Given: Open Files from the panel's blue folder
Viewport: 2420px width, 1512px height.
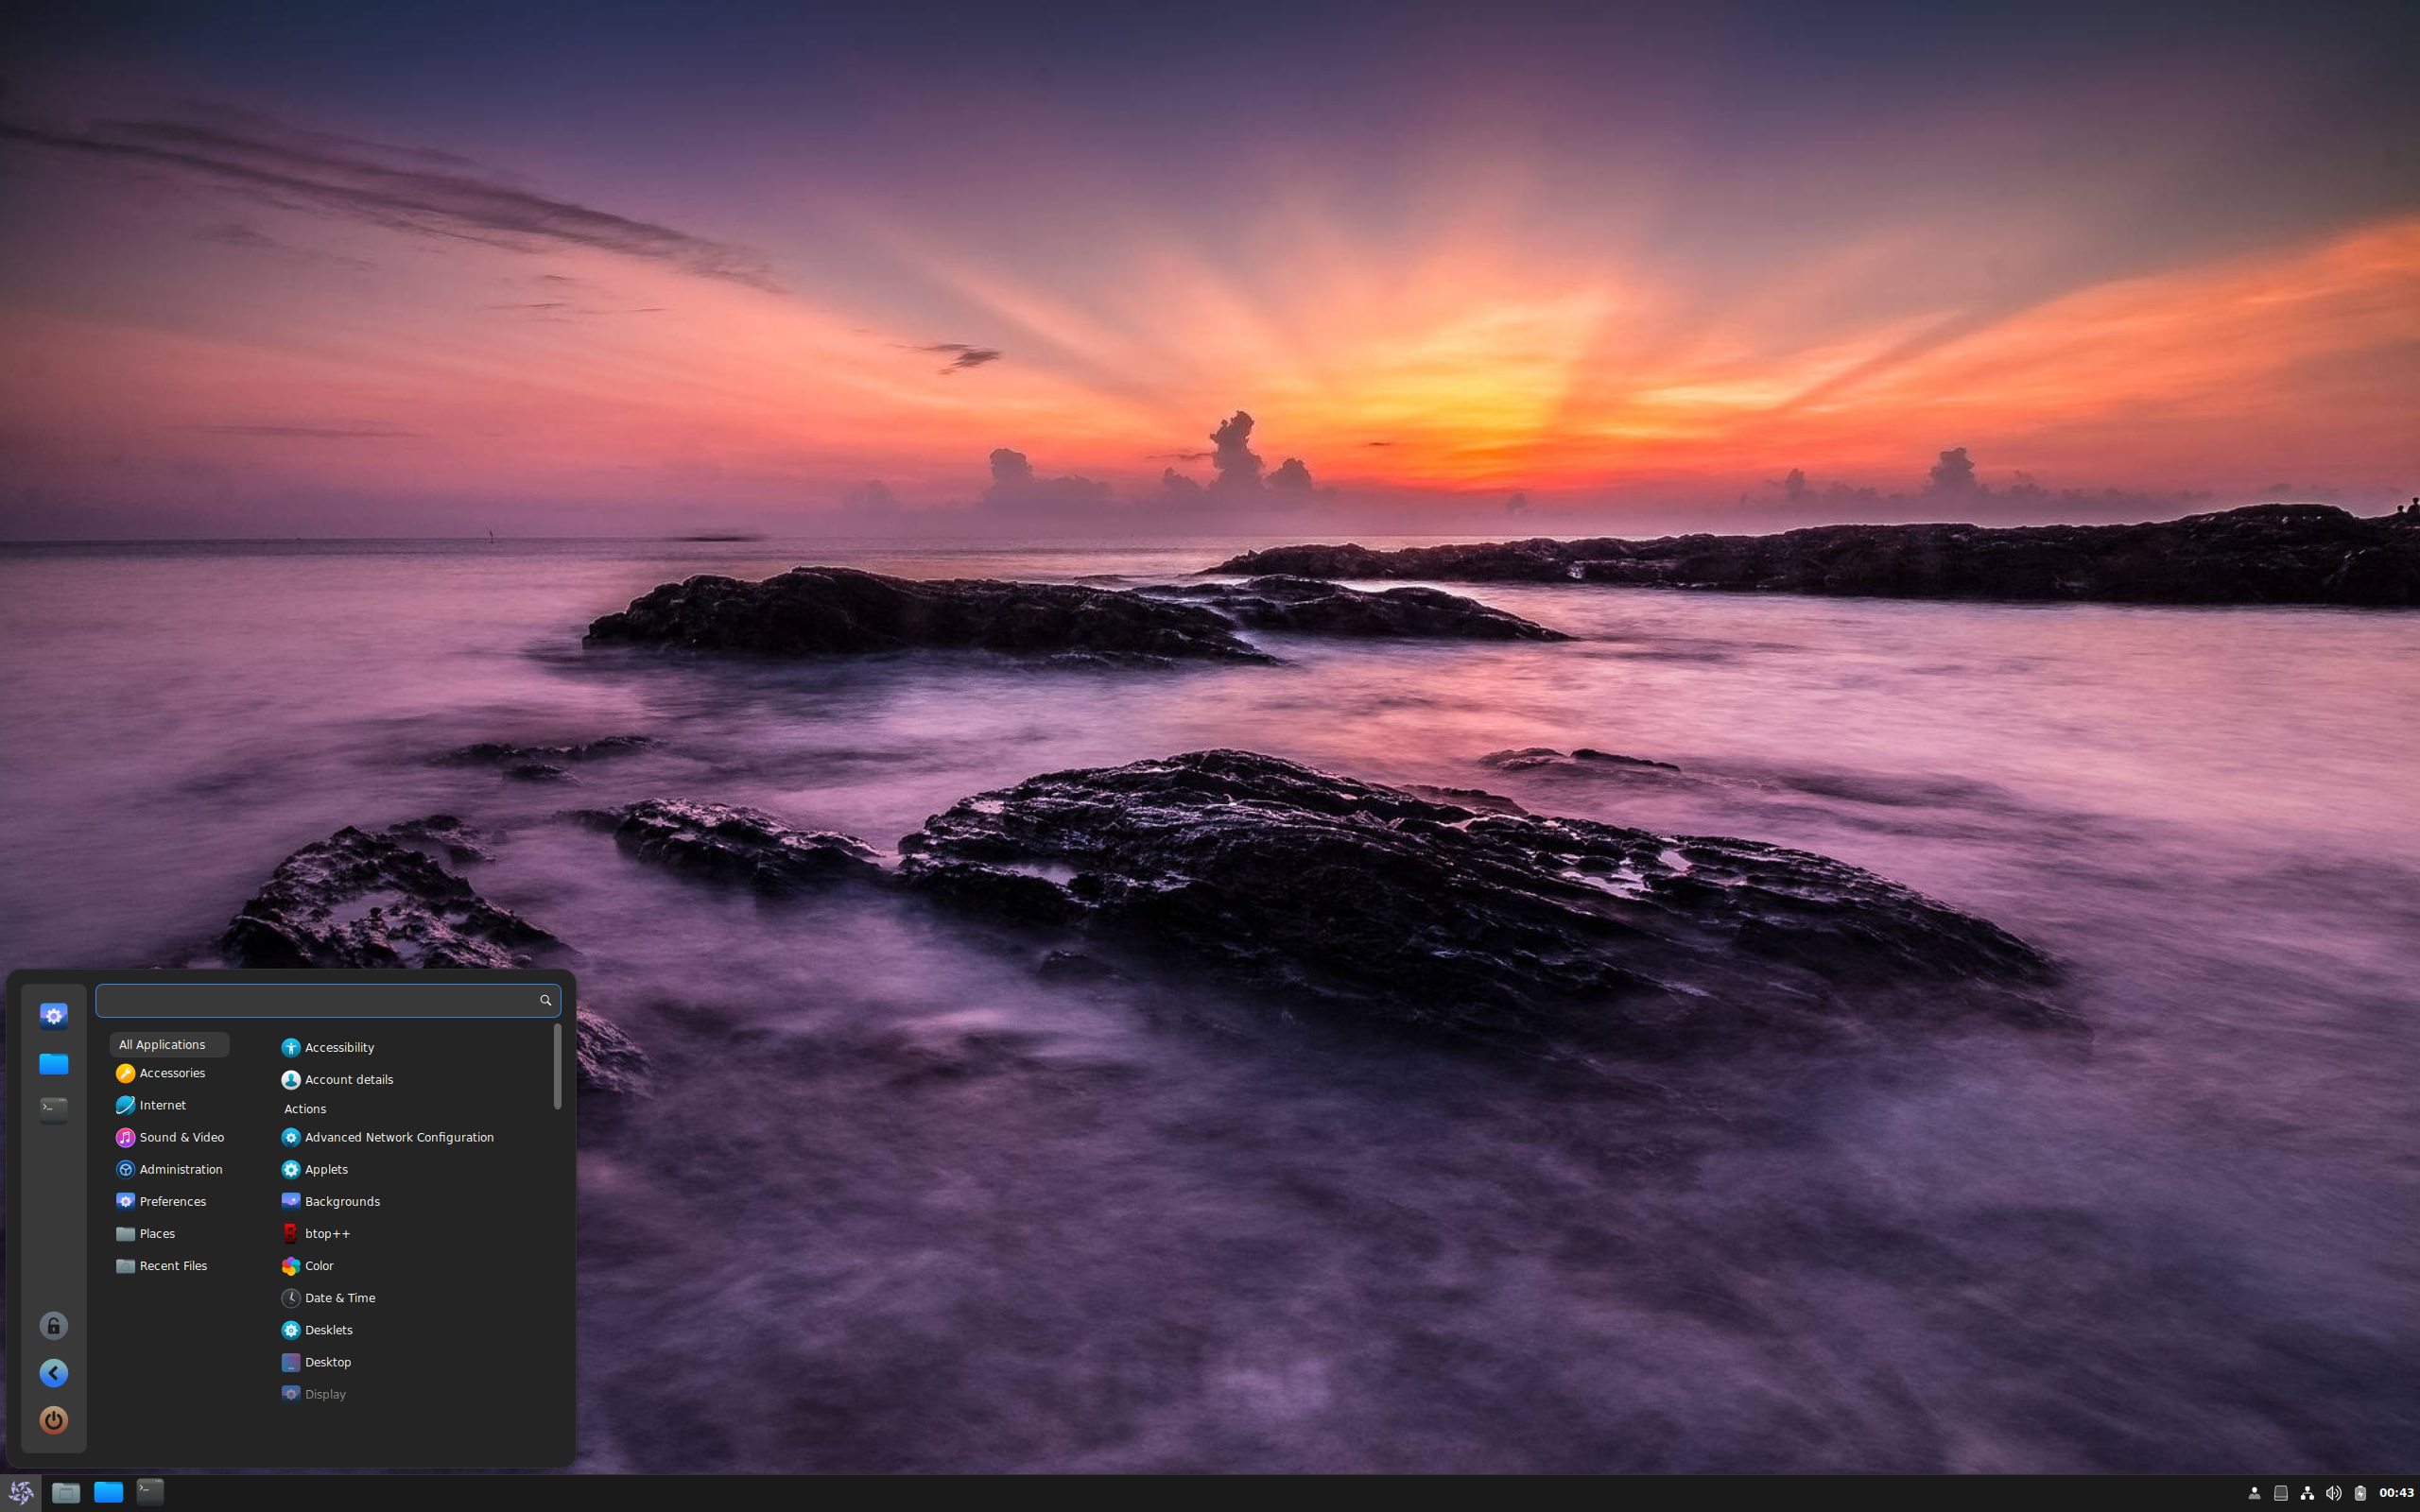Looking at the screenshot, I should [108, 1493].
